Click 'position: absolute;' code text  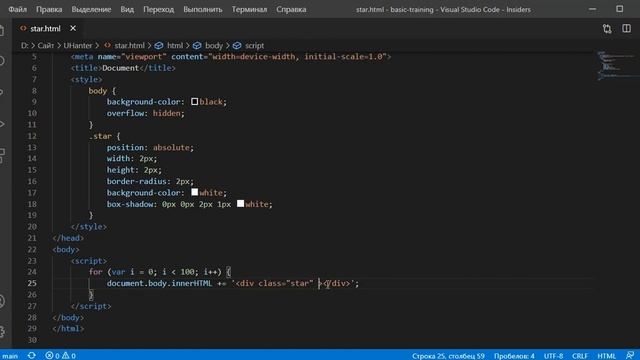pos(150,147)
